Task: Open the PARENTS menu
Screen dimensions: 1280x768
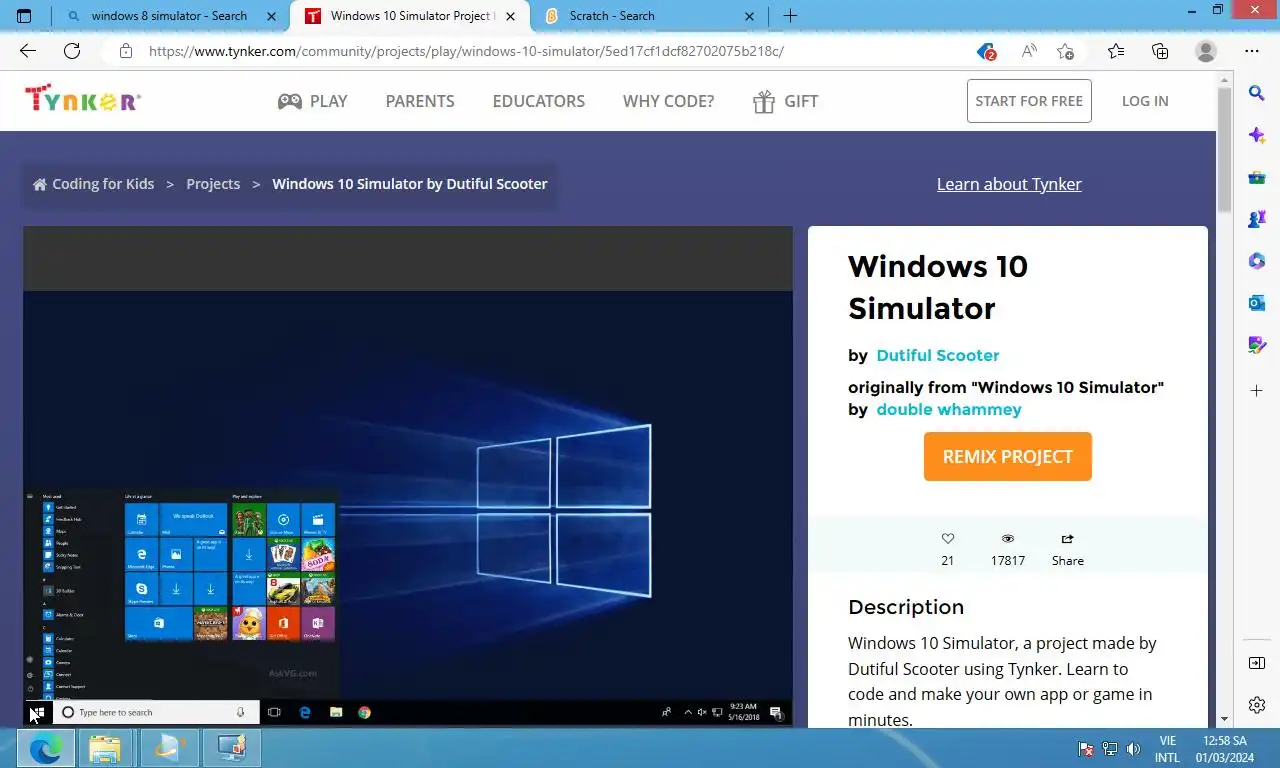Action: pos(420,101)
